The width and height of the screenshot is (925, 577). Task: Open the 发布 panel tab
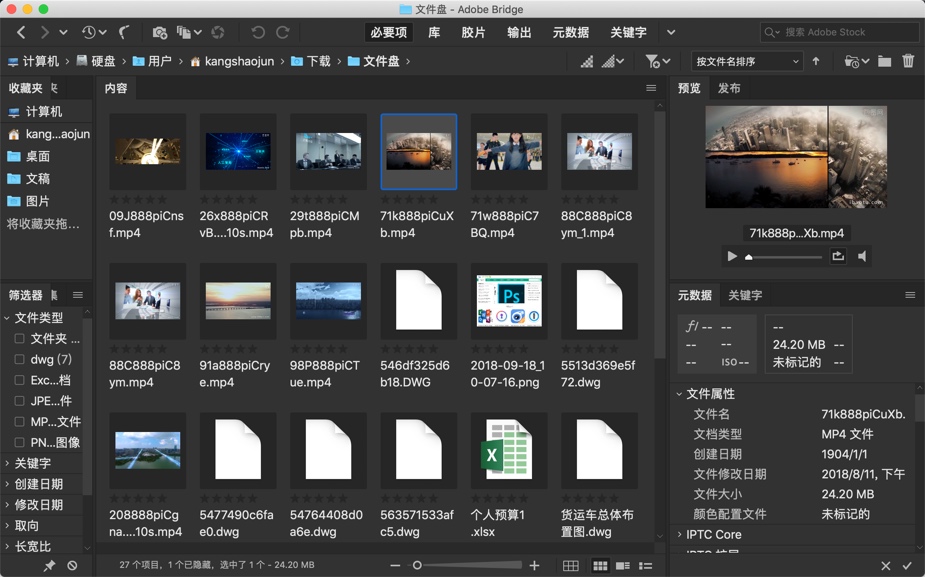pyautogui.click(x=729, y=88)
